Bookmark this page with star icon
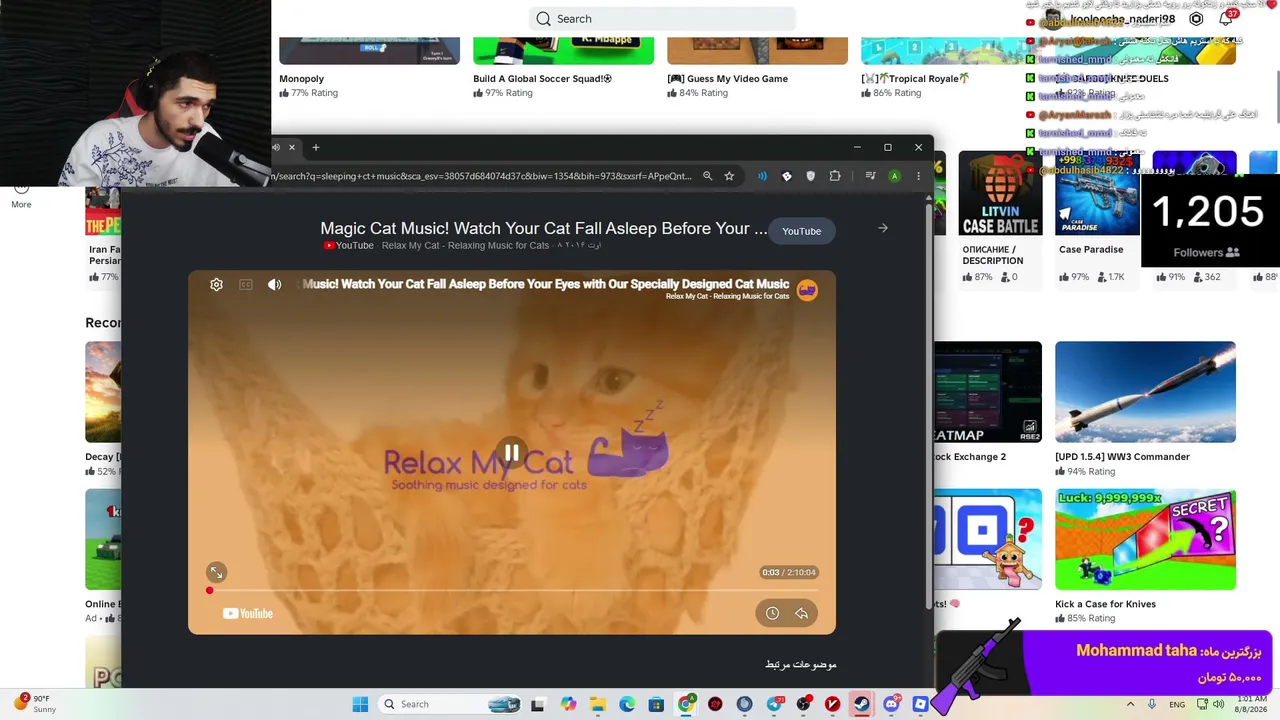The width and height of the screenshot is (1280, 720). coord(729,176)
